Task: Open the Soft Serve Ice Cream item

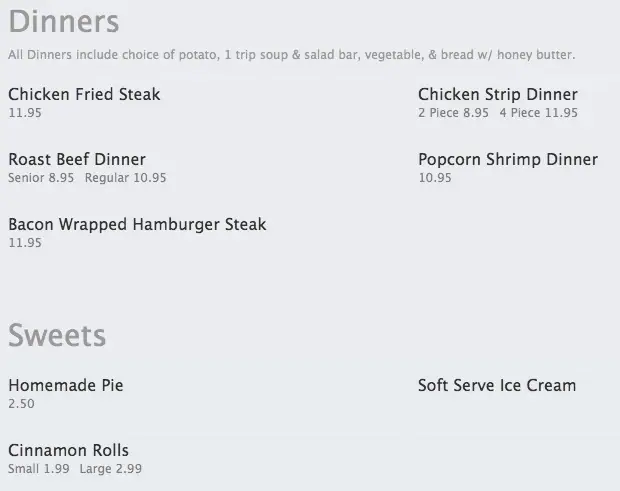Action: (496, 385)
